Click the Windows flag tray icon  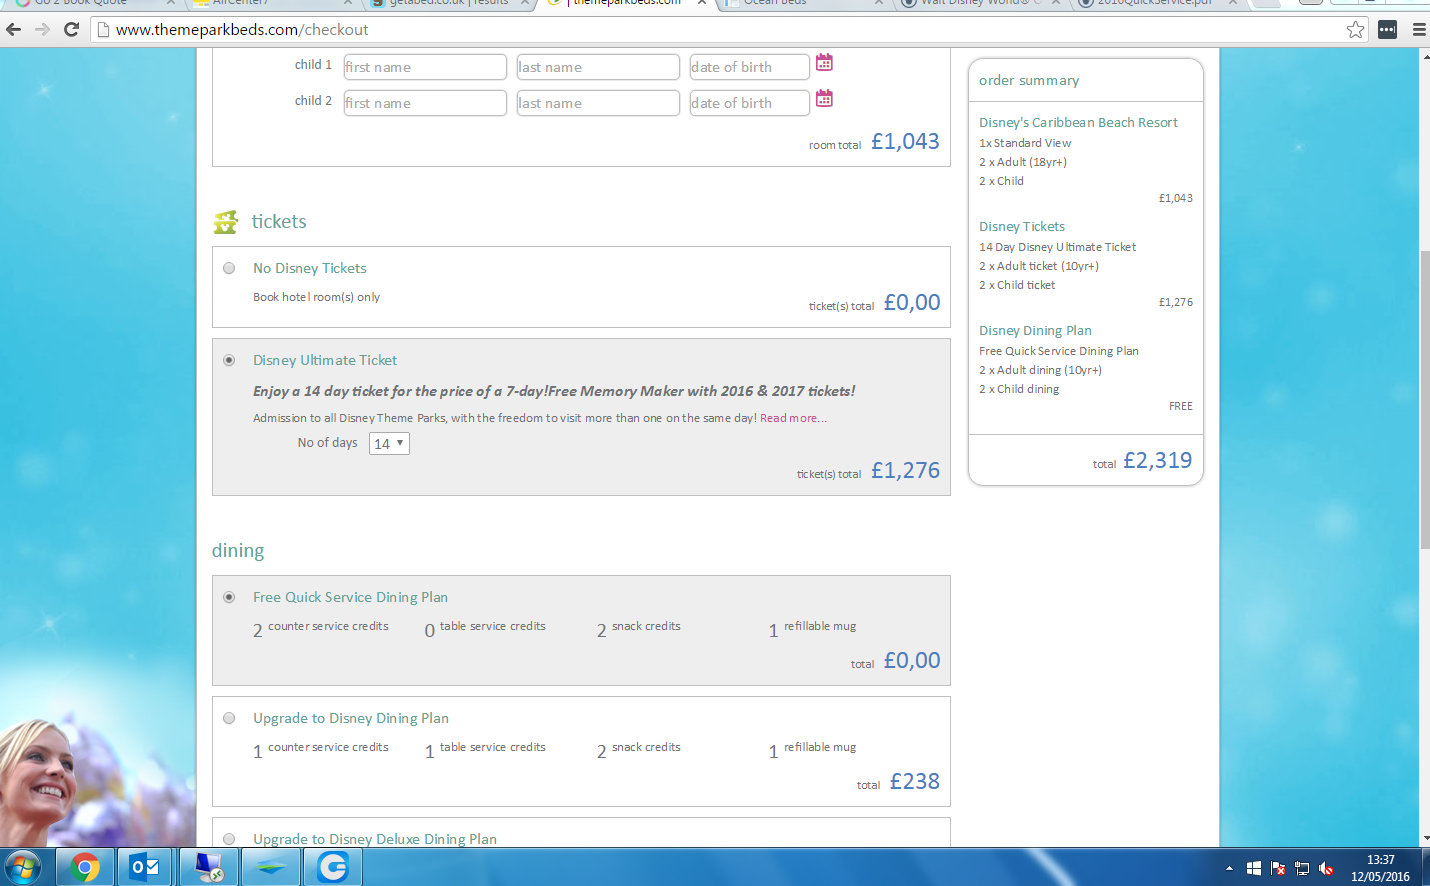(x=1254, y=868)
